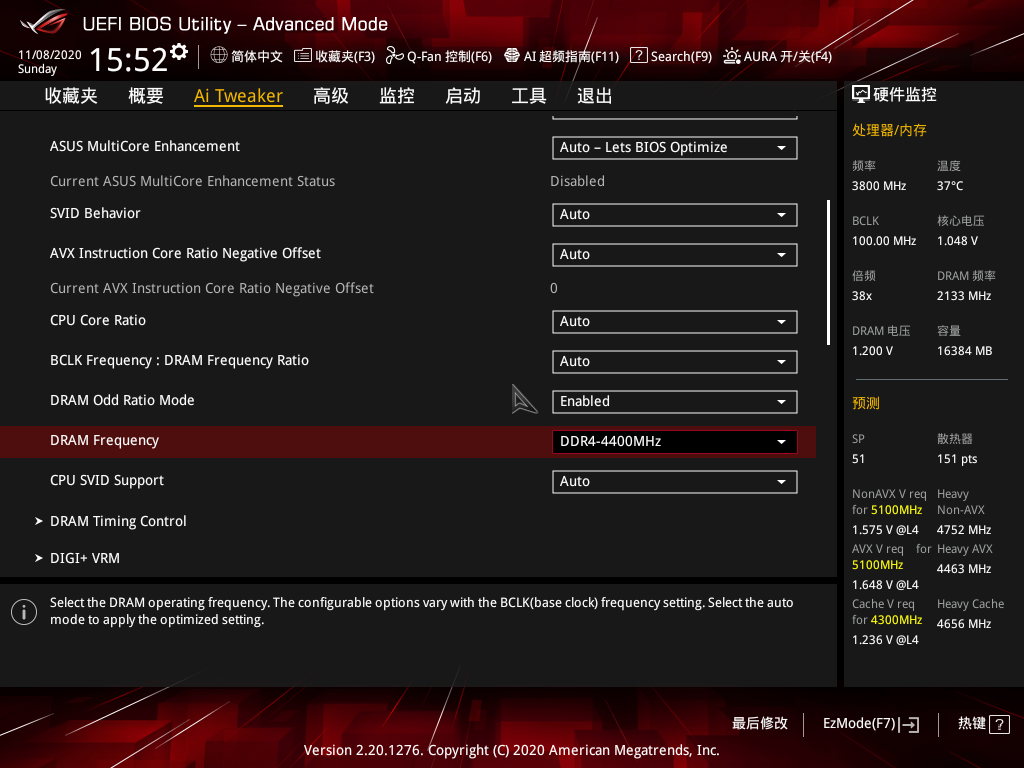Click the globe language icon
Viewport: 1024px width, 768px height.
click(x=219, y=55)
